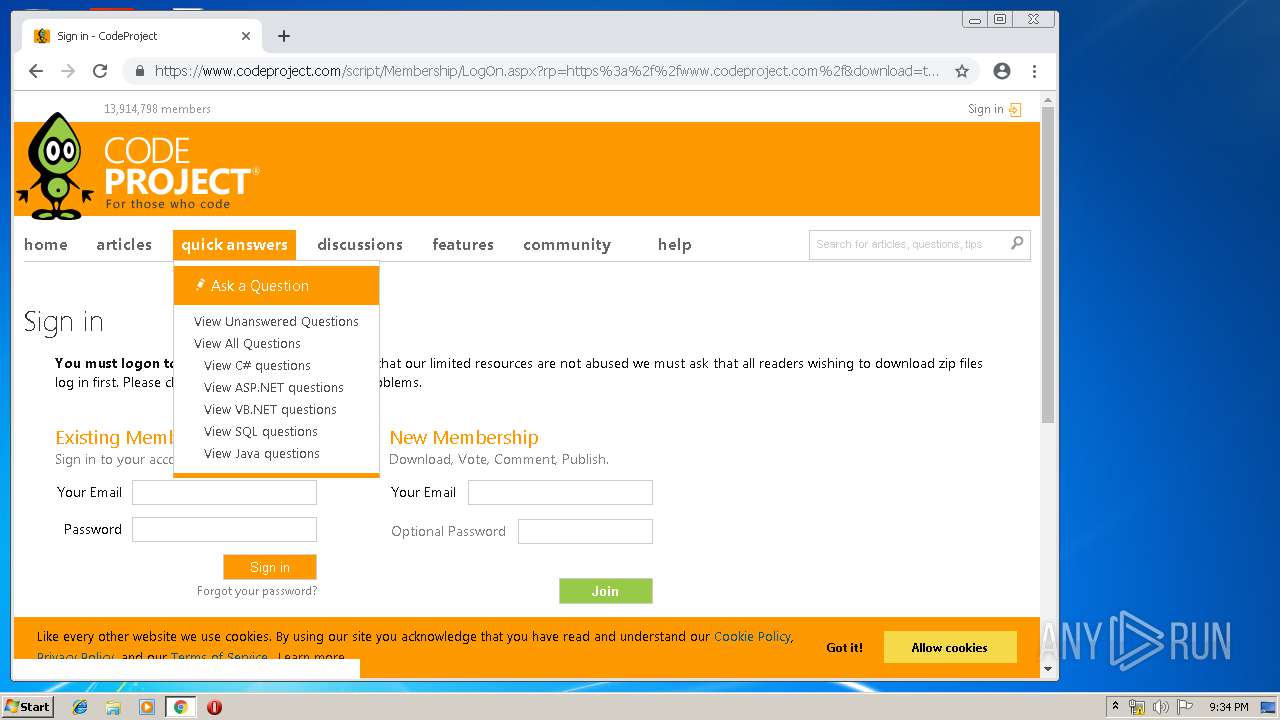Open the Windows Start button

click(28, 707)
